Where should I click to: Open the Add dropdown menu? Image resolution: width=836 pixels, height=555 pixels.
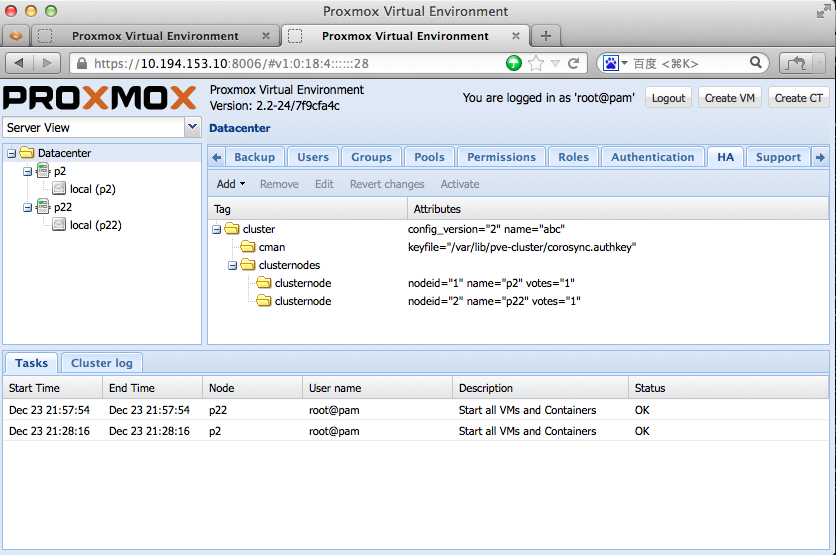pyautogui.click(x=231, y=184)
